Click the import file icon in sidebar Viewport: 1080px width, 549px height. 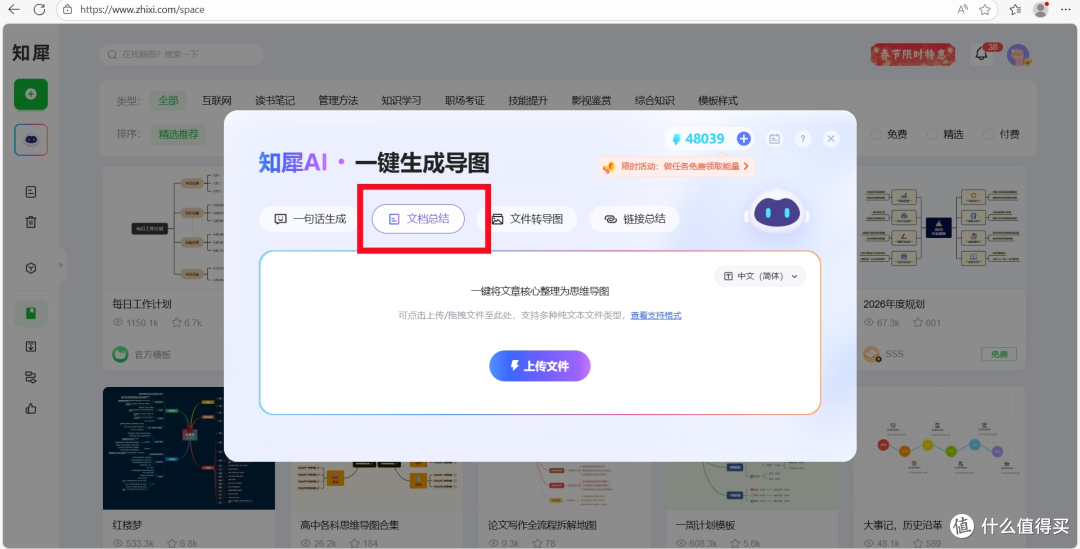31,346
